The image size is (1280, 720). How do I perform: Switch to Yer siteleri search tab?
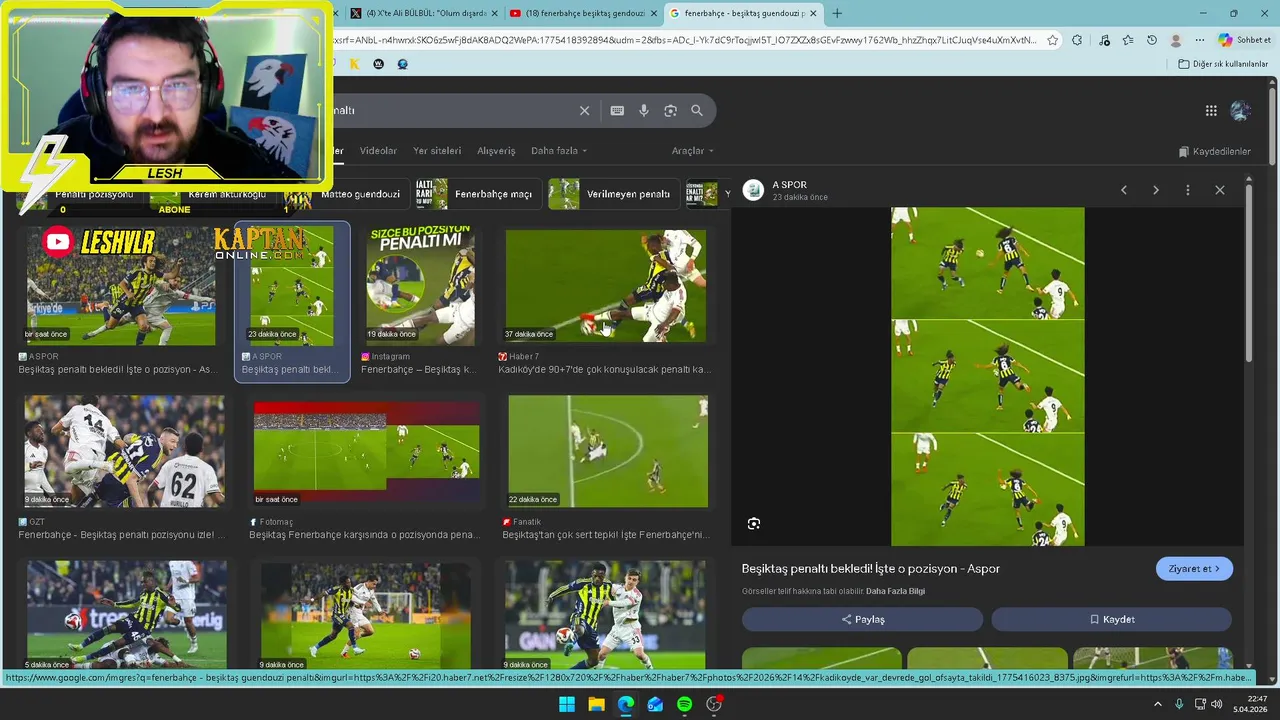pos(437,151)
